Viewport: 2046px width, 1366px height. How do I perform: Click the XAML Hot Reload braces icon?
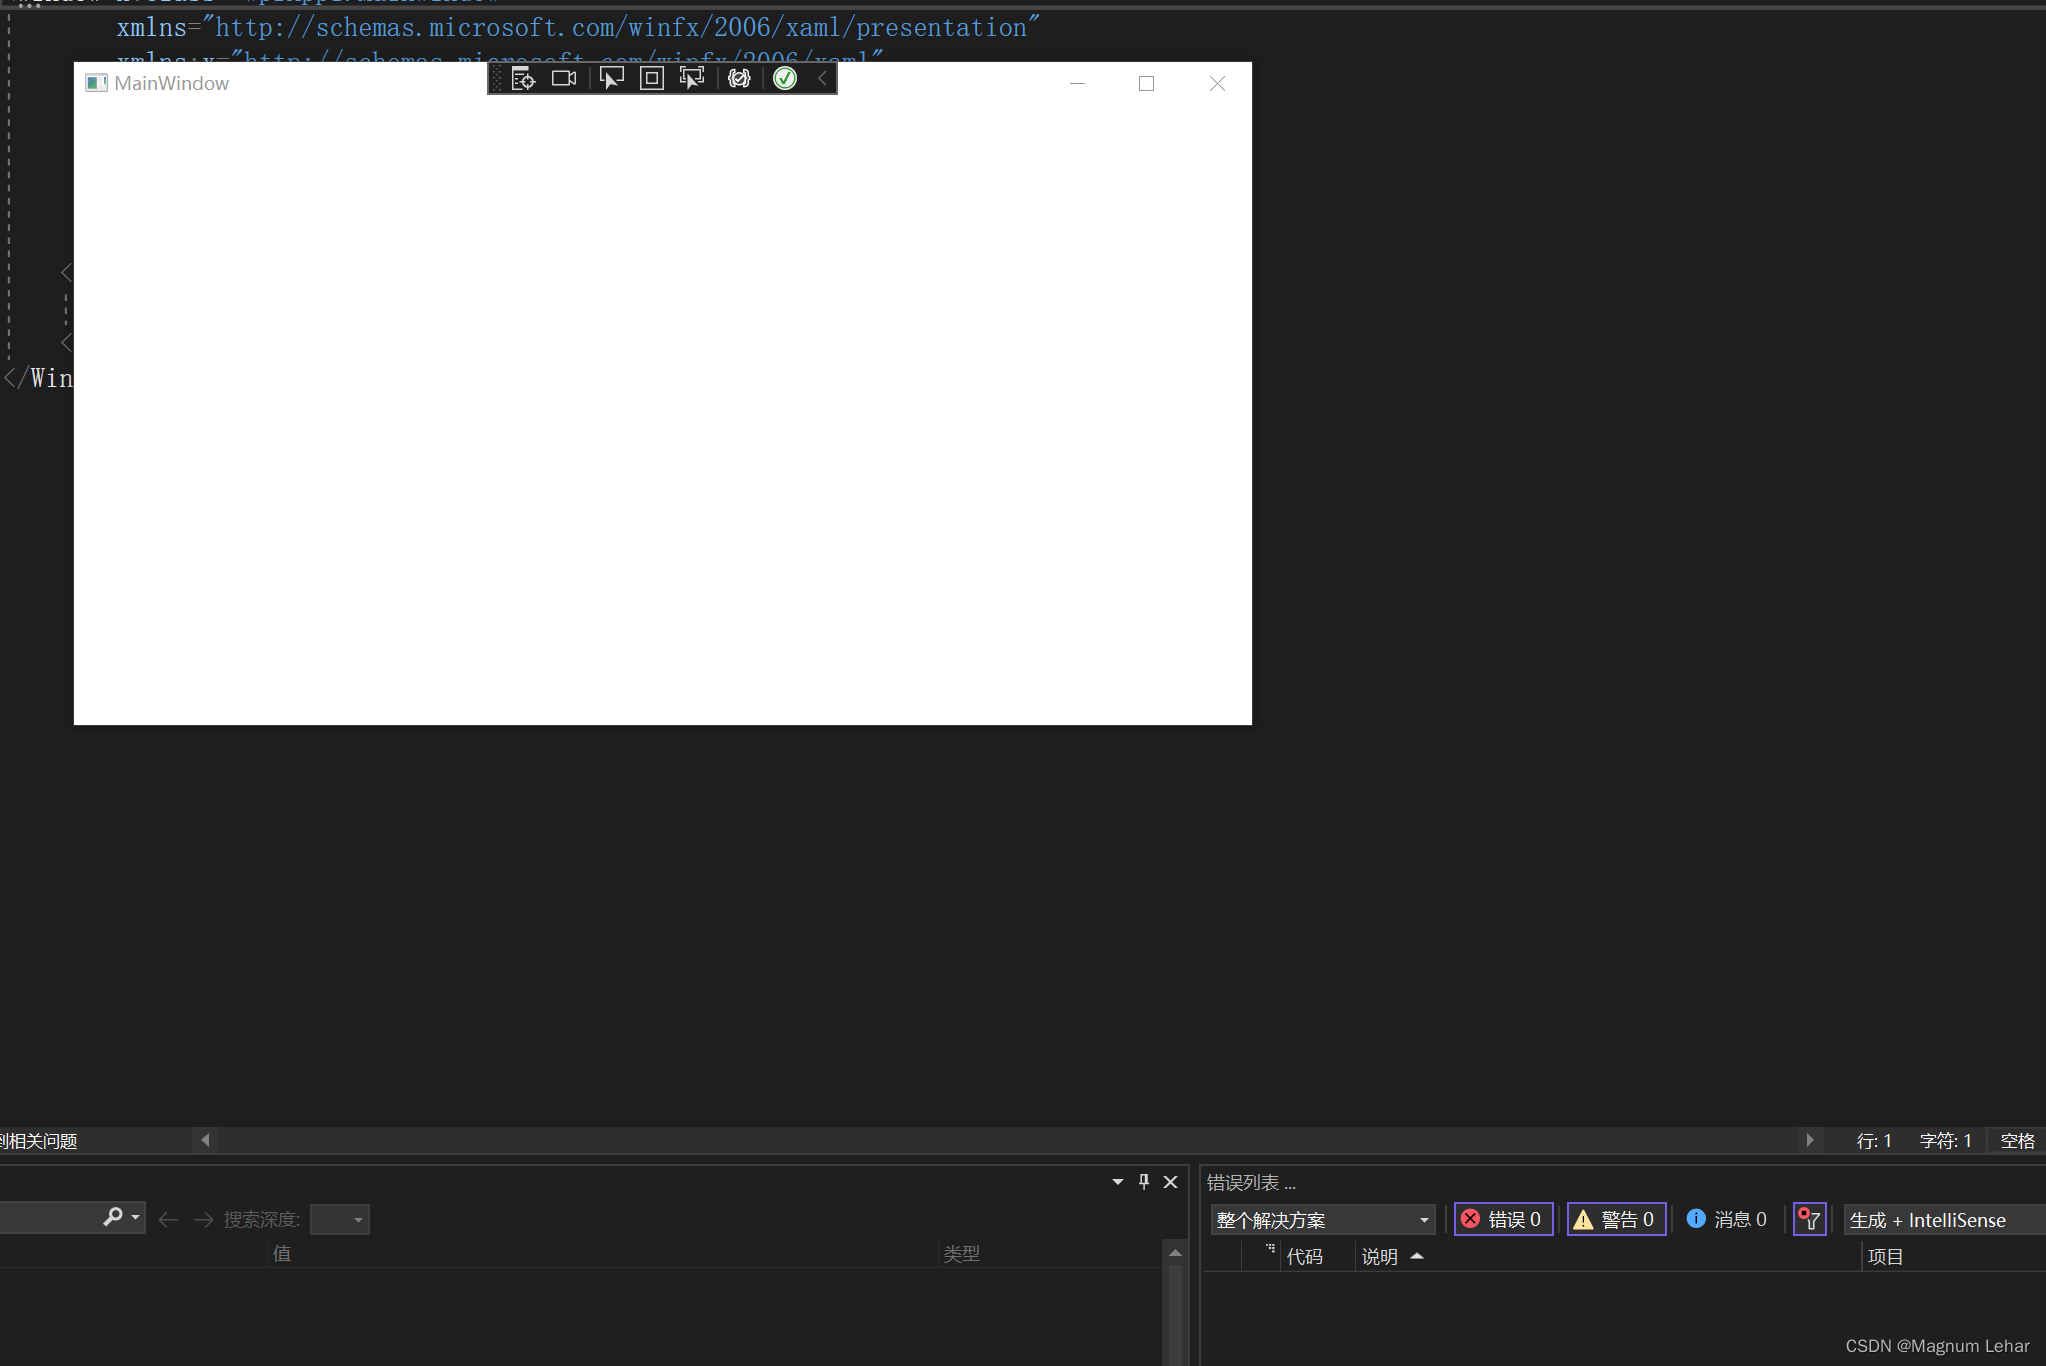[739, 79]
